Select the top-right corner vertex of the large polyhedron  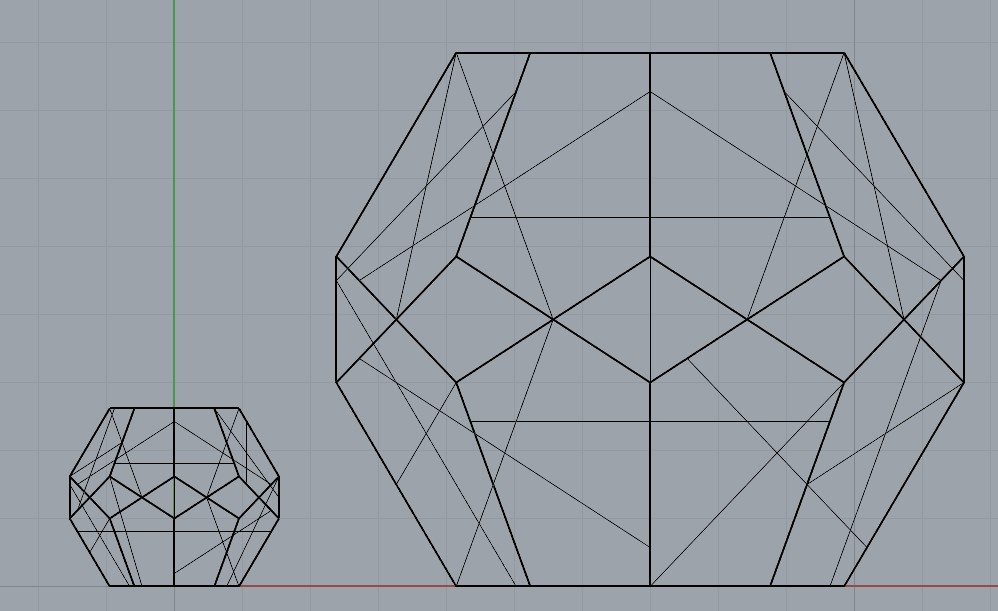(x=845, y=53)
